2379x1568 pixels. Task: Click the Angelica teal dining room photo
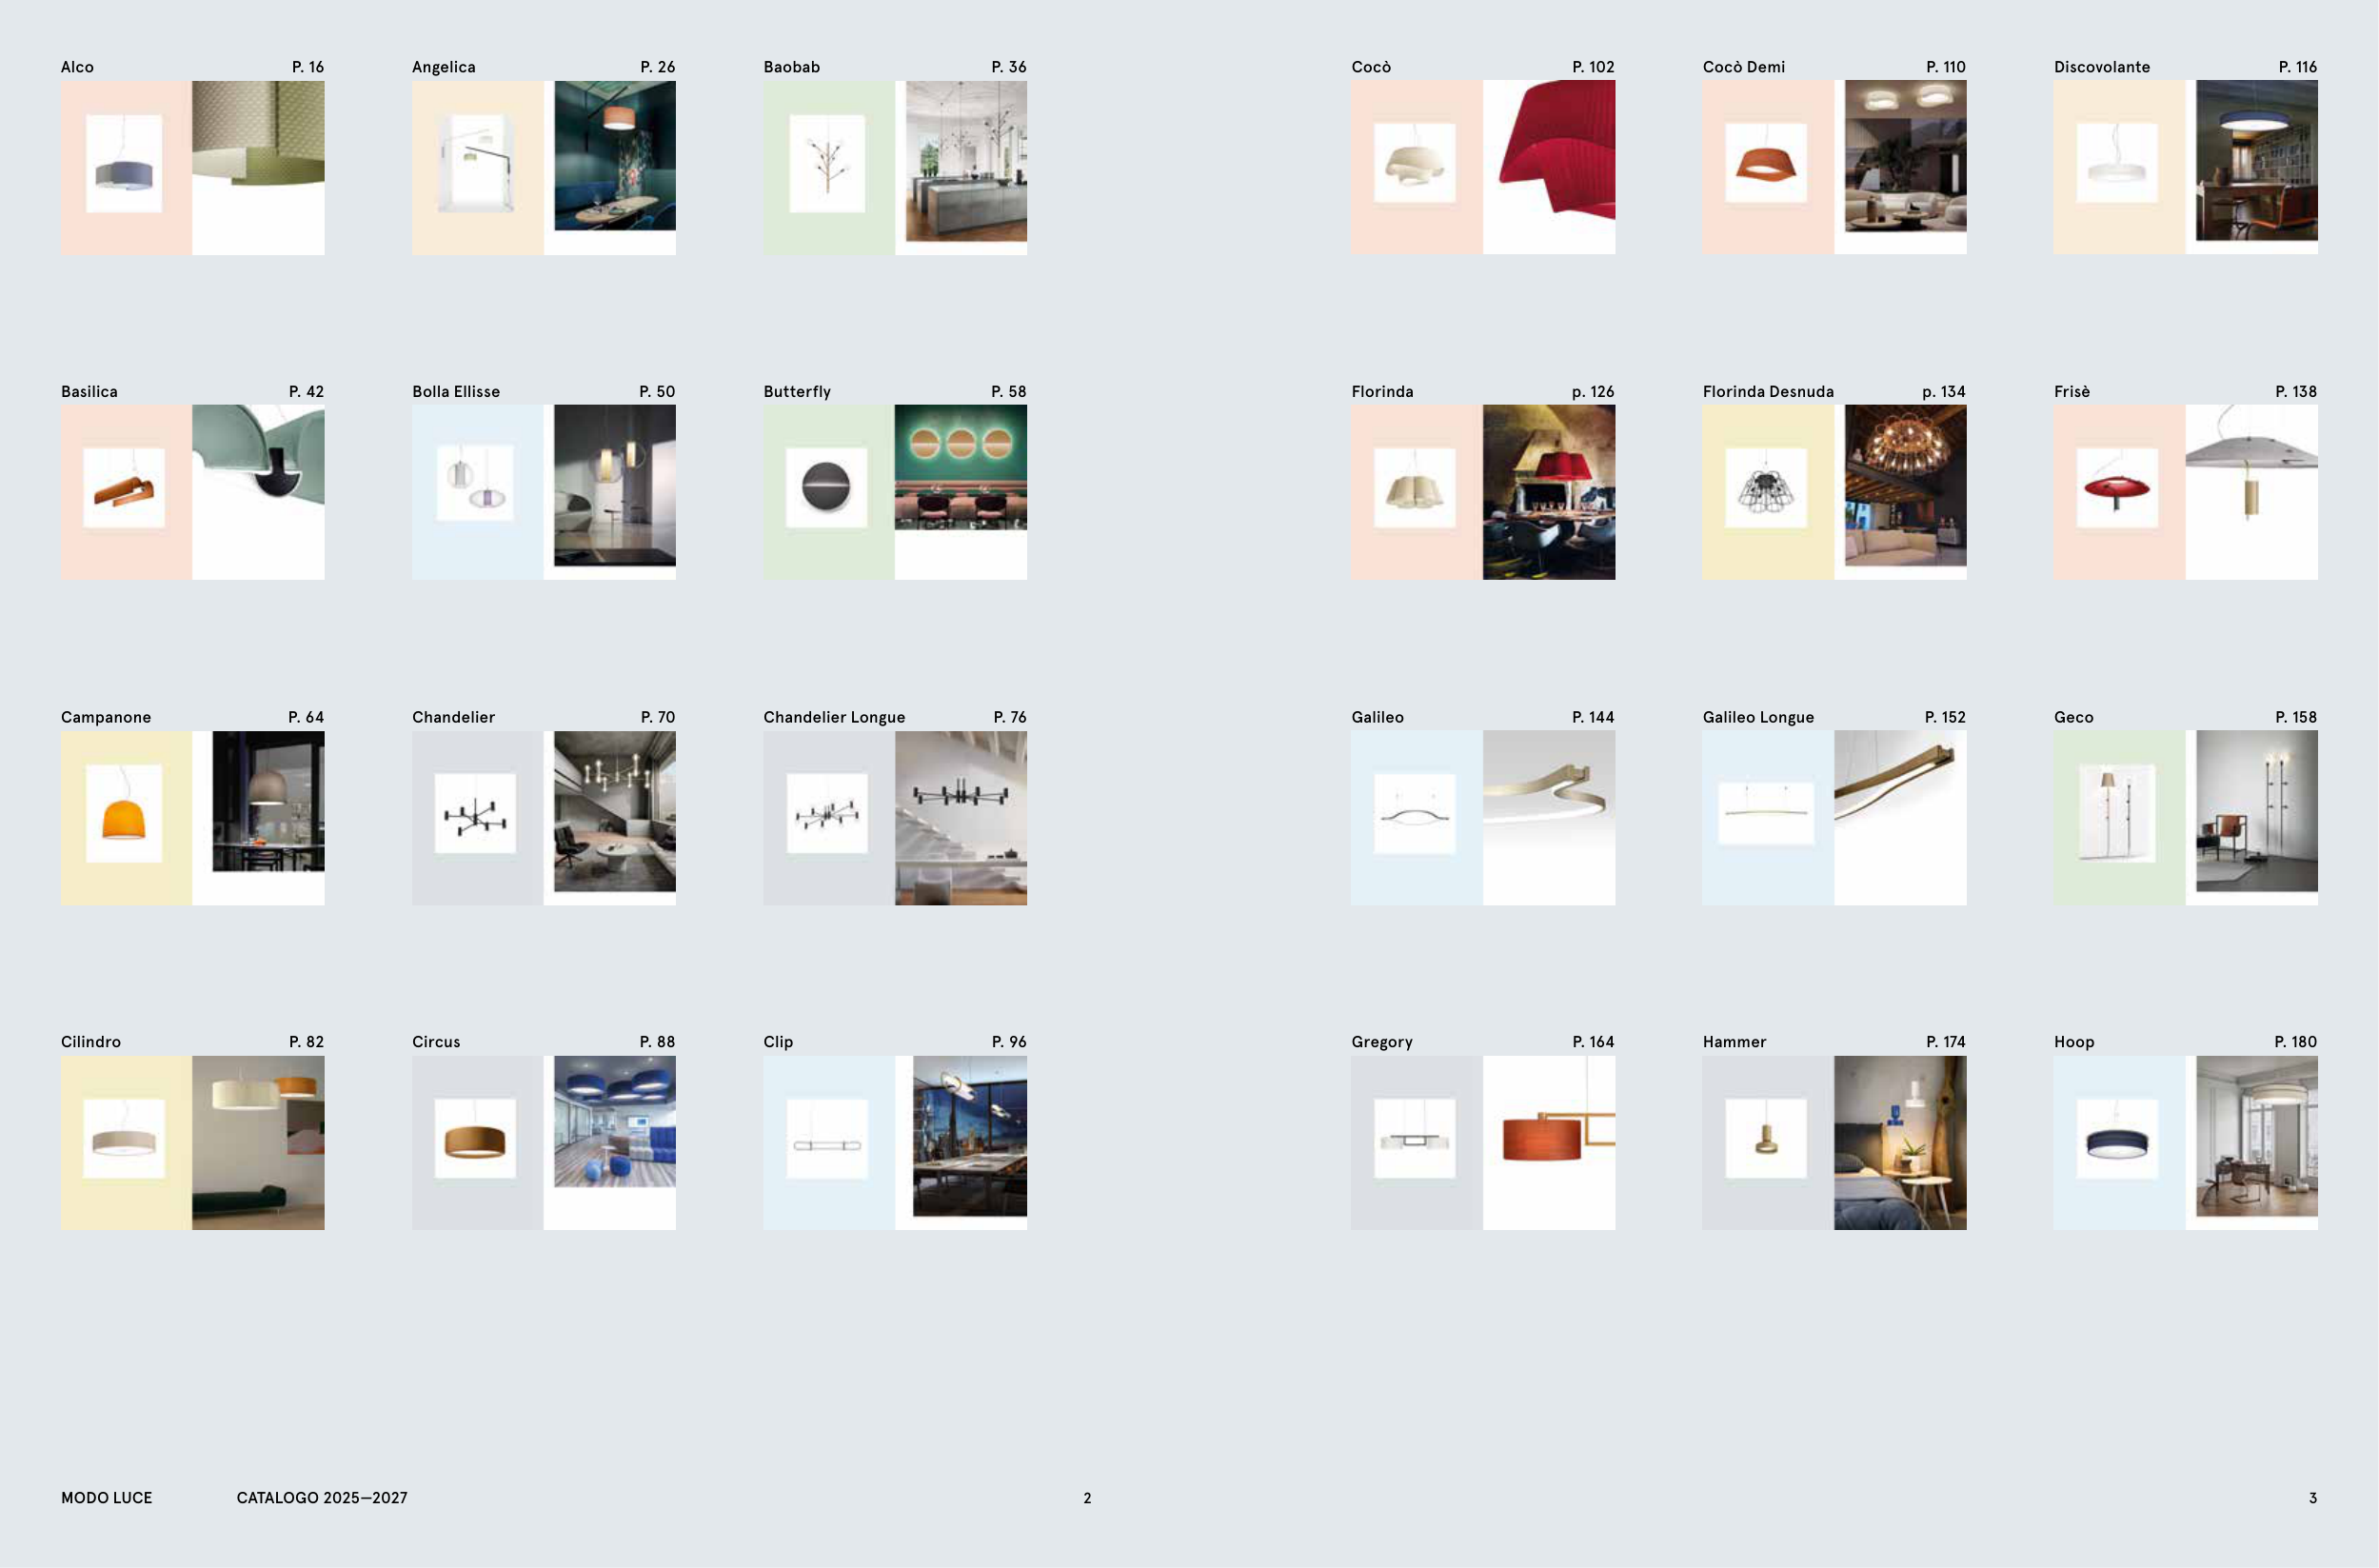(x=614, y=156)
